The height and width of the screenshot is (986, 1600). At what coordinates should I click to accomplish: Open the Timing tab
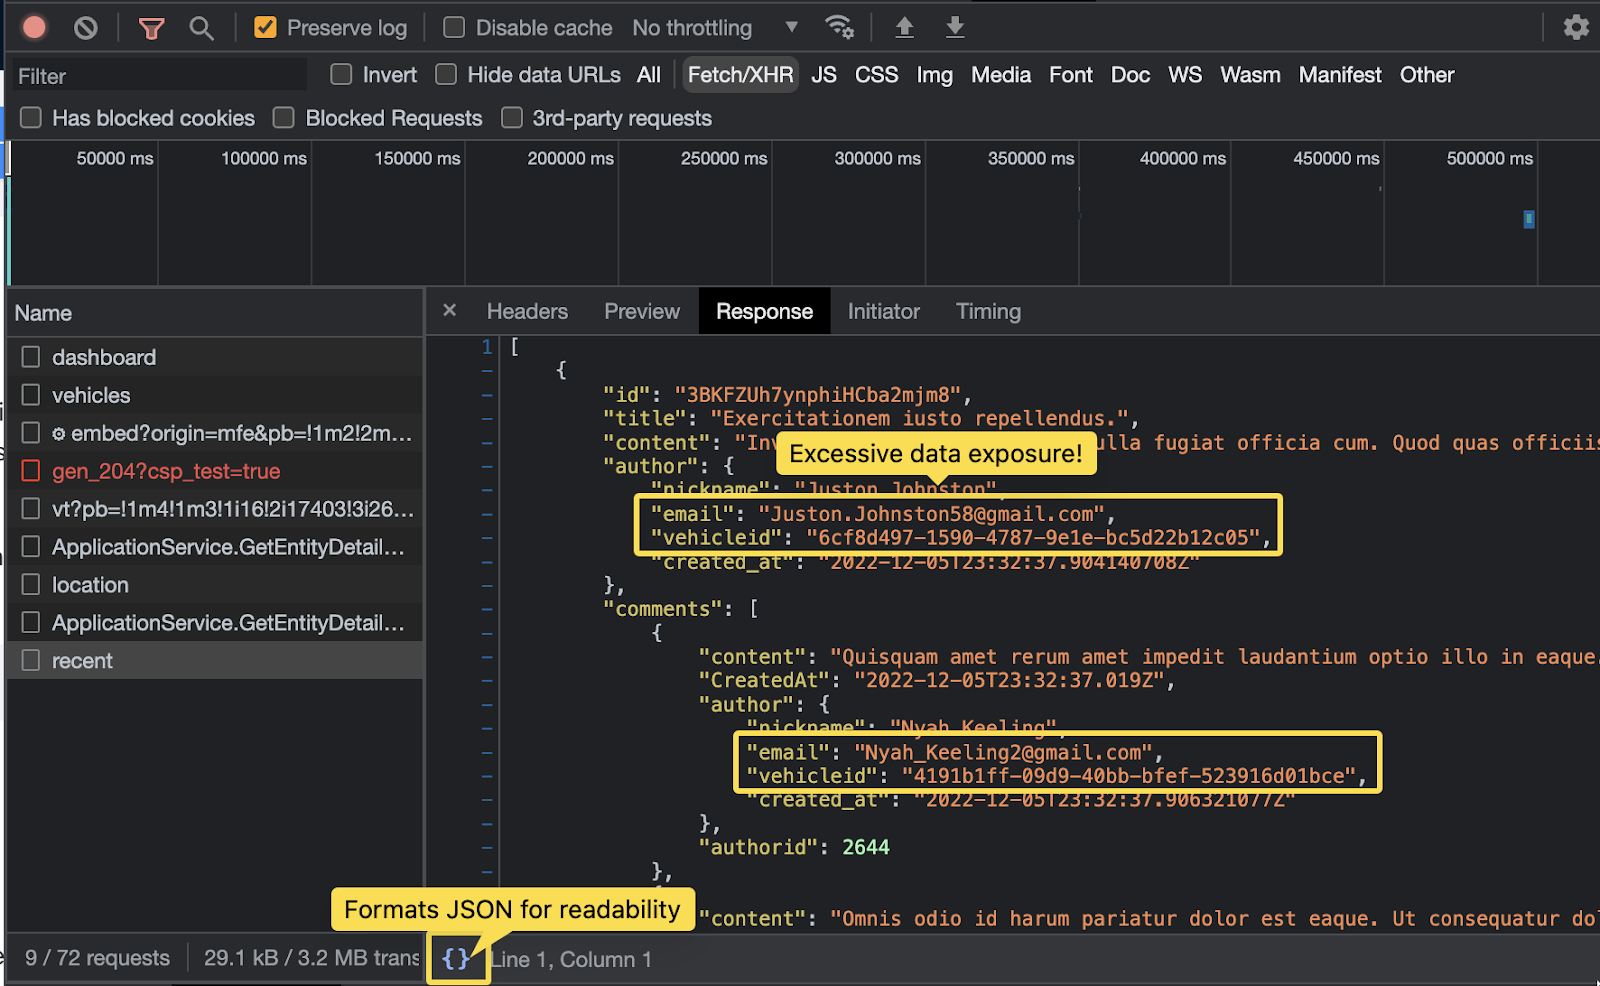[988, 311]
